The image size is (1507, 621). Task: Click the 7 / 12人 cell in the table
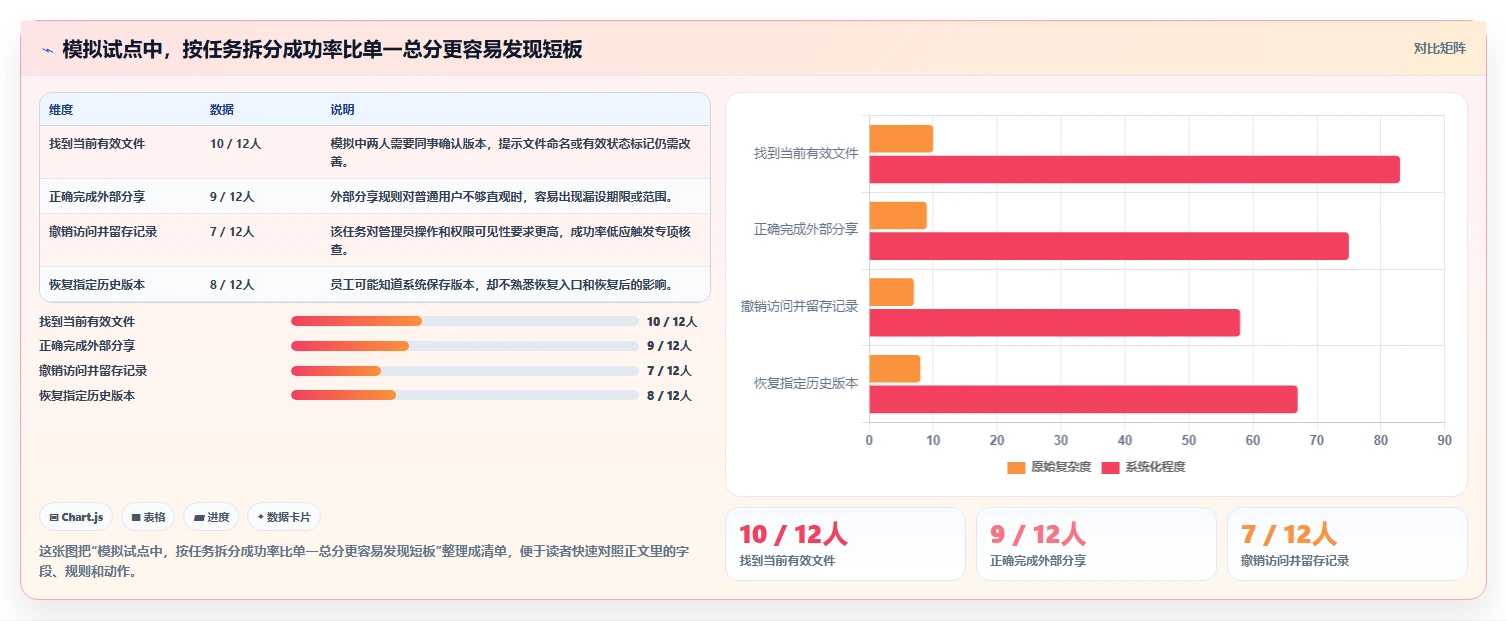232,232
